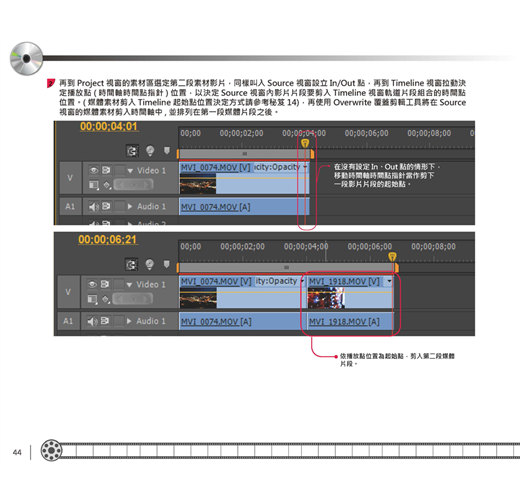Click the yellow playhead marker in the 00;00;04;01 timeline ruler
Image resolution: width=520 pixels, height=500 pixels.
click(305, 143)
